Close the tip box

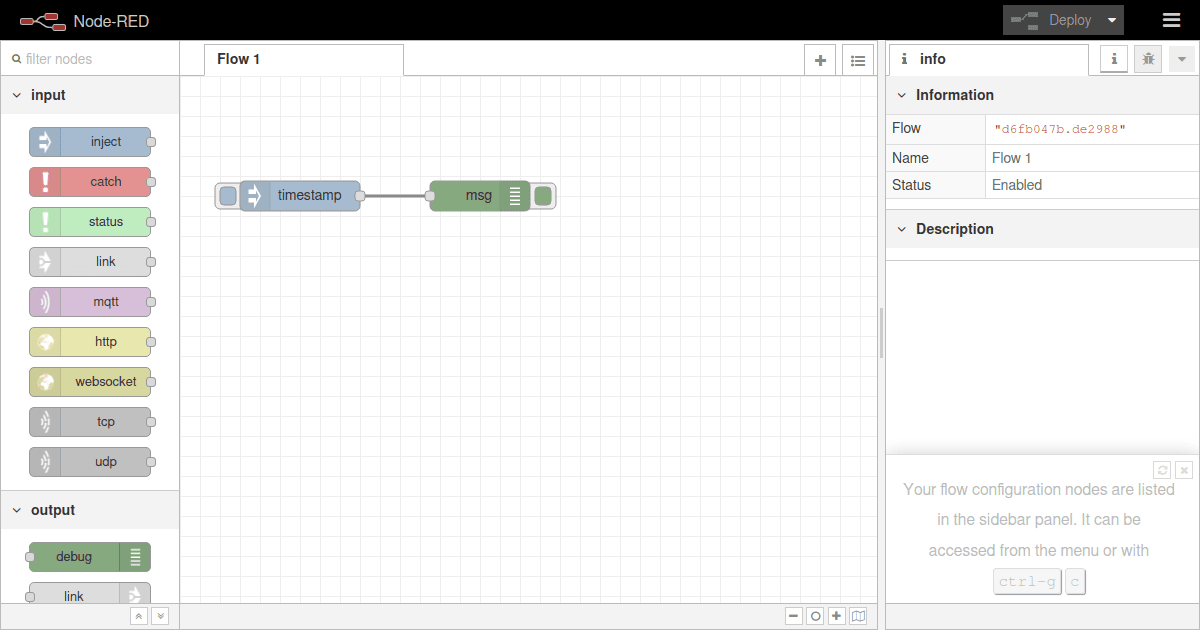(1184, 469)
